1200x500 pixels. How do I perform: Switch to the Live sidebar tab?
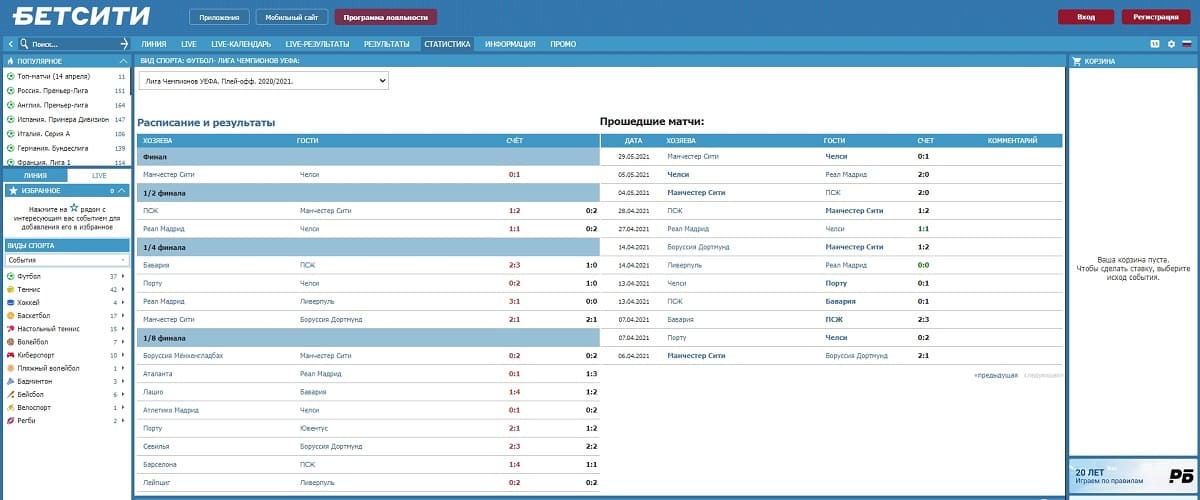[x=99, y=175]
